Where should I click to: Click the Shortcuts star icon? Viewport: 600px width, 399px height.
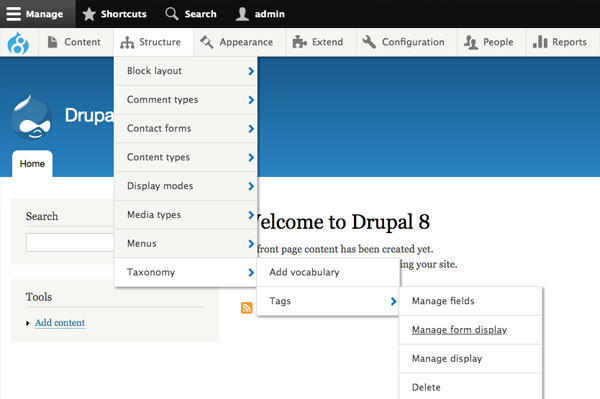click(89, 14)
